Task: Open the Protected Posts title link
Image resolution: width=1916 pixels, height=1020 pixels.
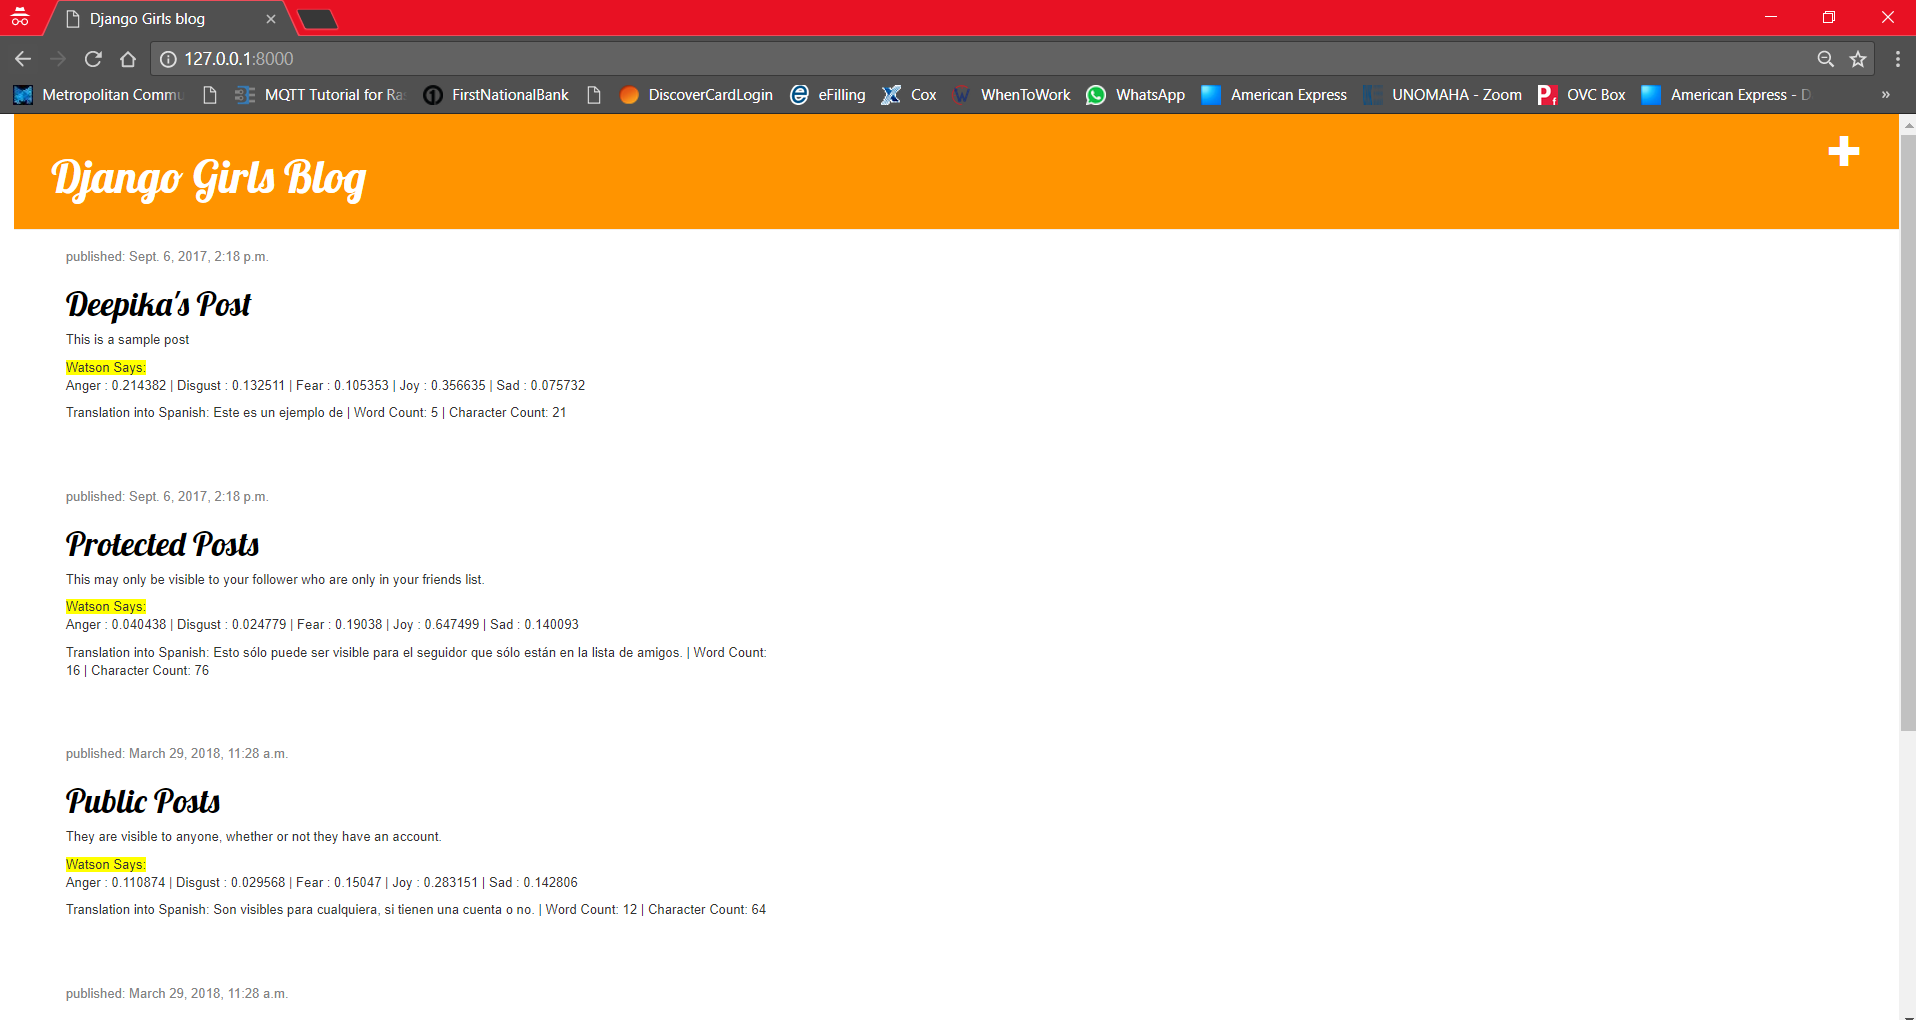Action: pos(162,544)
